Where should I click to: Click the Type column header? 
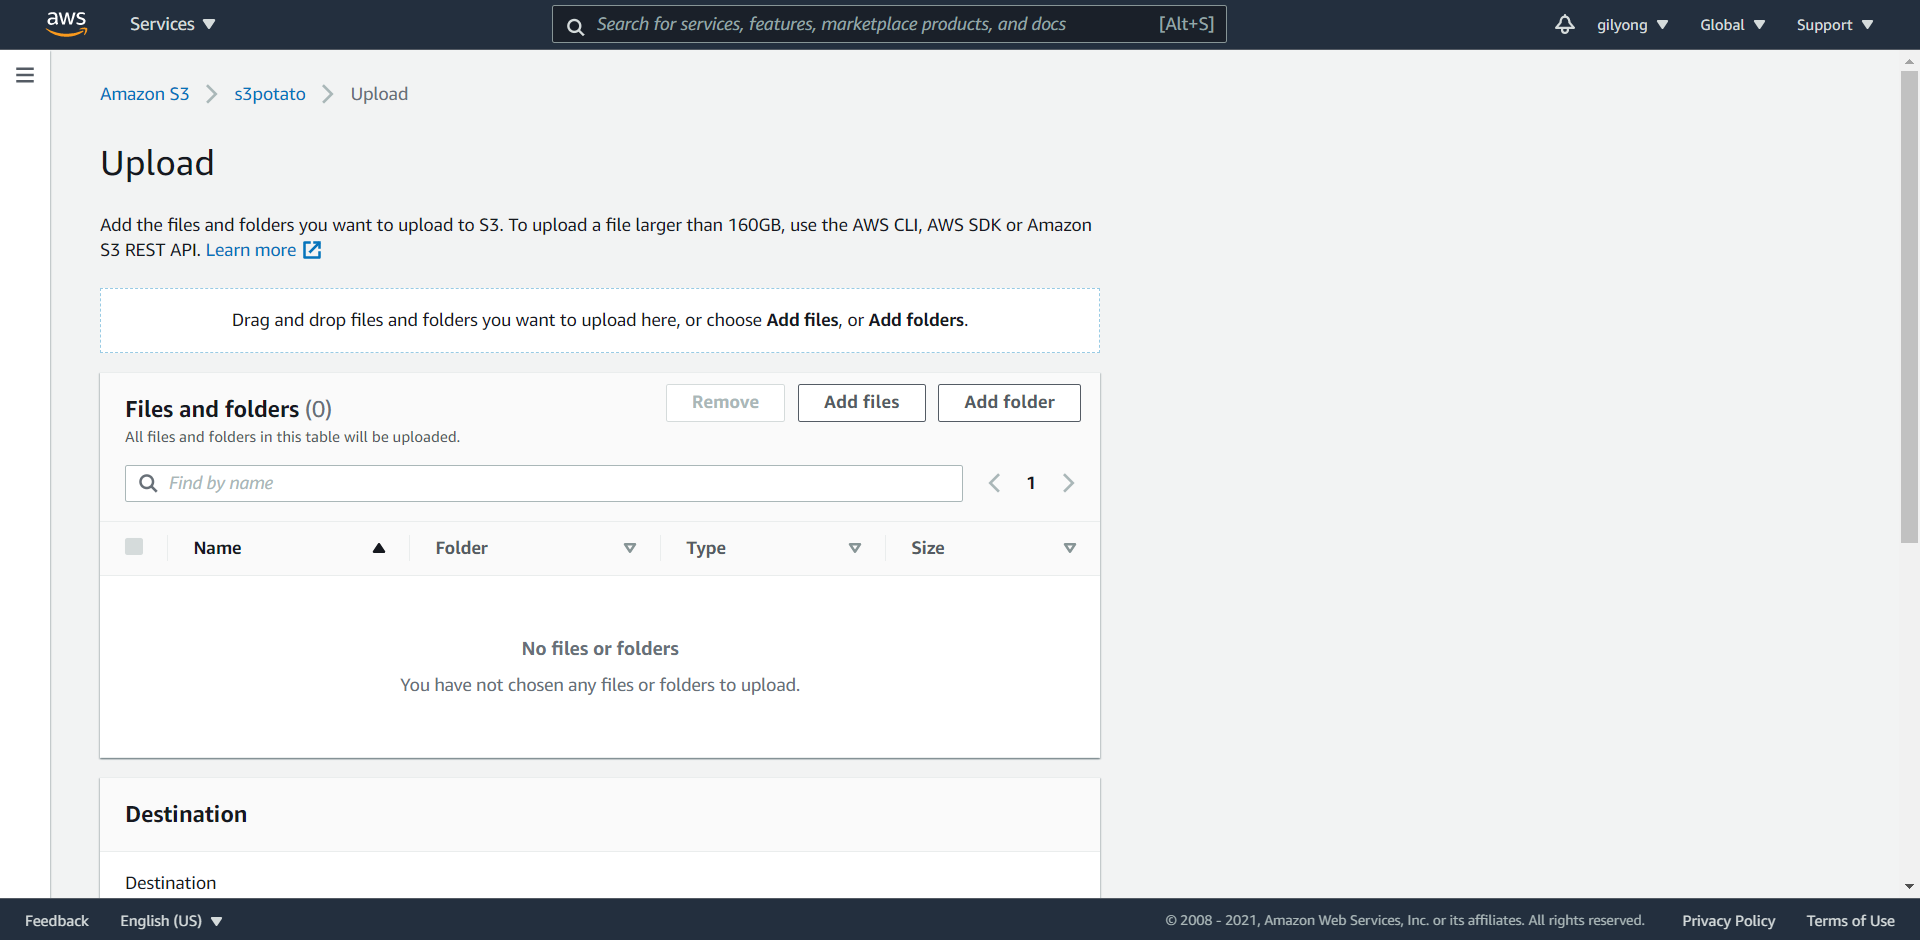(706, 548)
